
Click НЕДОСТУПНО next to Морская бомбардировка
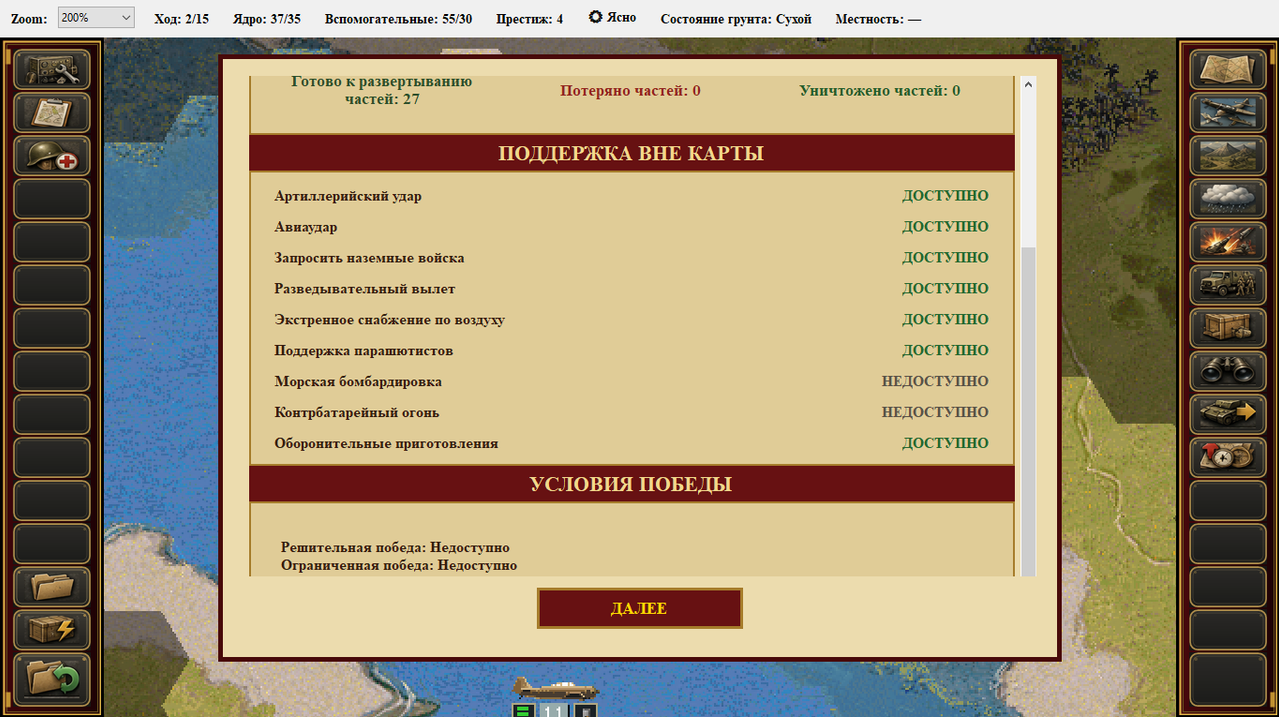click(x=935, y=381)
